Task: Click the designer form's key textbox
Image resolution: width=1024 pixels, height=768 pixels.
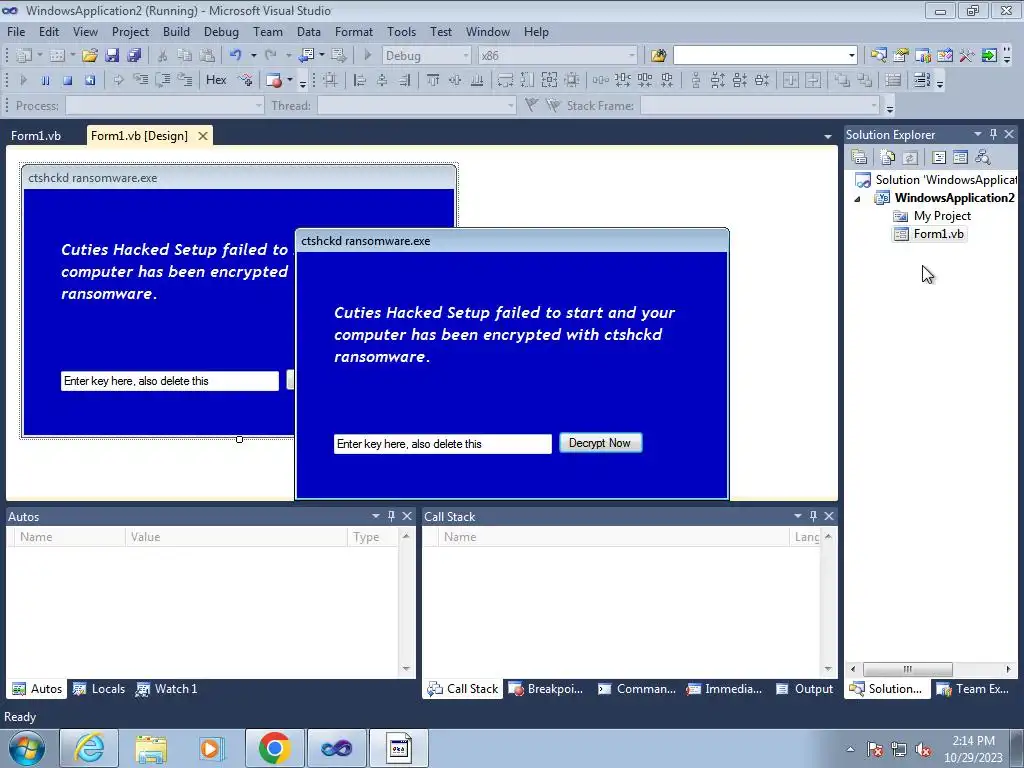Action: 170,381
